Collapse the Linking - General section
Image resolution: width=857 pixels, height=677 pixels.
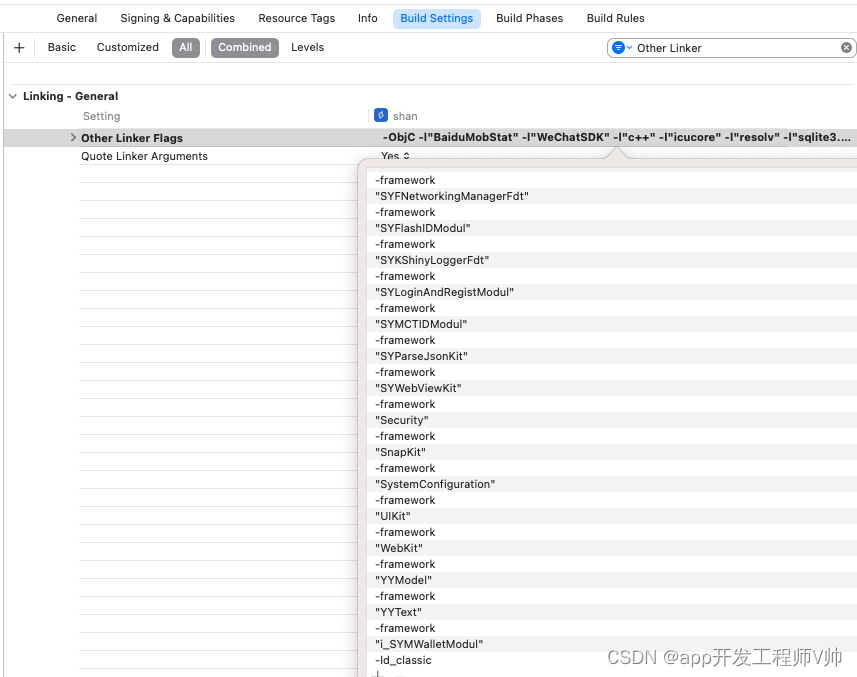pos(13,96)
